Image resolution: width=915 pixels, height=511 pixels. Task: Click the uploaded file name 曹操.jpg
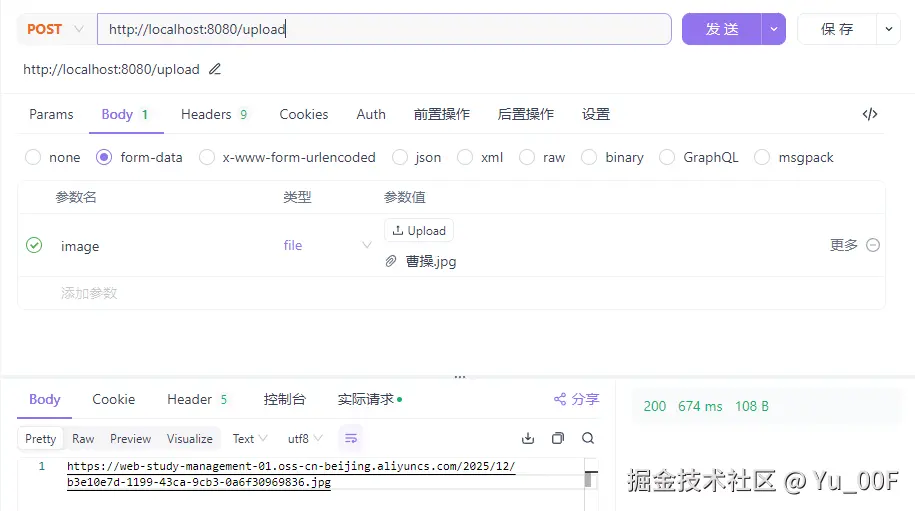pyautogui.click(x=431, y=261)
